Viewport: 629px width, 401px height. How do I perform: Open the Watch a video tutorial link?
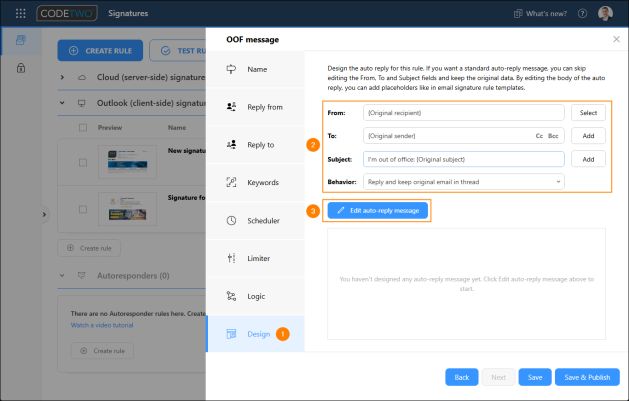tap(102, 325)
